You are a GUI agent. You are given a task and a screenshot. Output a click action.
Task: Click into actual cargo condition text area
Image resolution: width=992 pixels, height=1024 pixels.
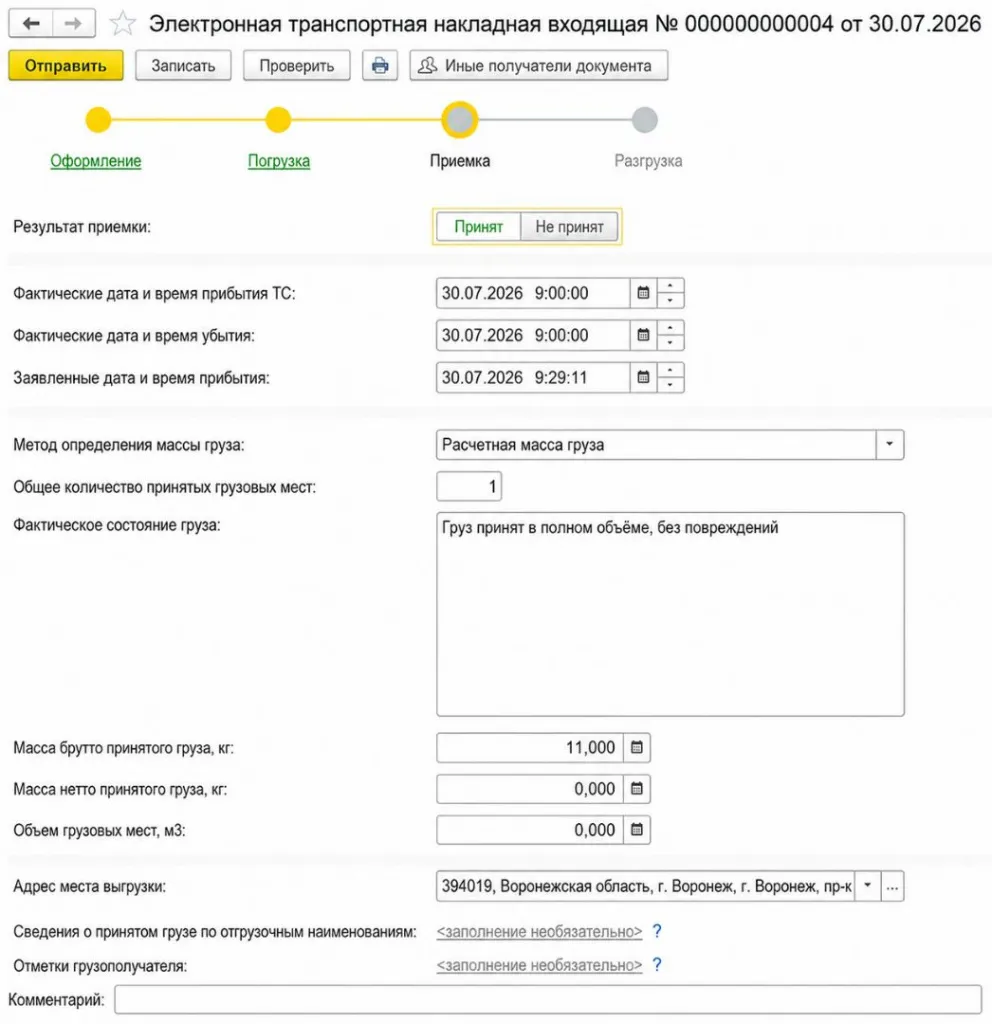[670, 615]
